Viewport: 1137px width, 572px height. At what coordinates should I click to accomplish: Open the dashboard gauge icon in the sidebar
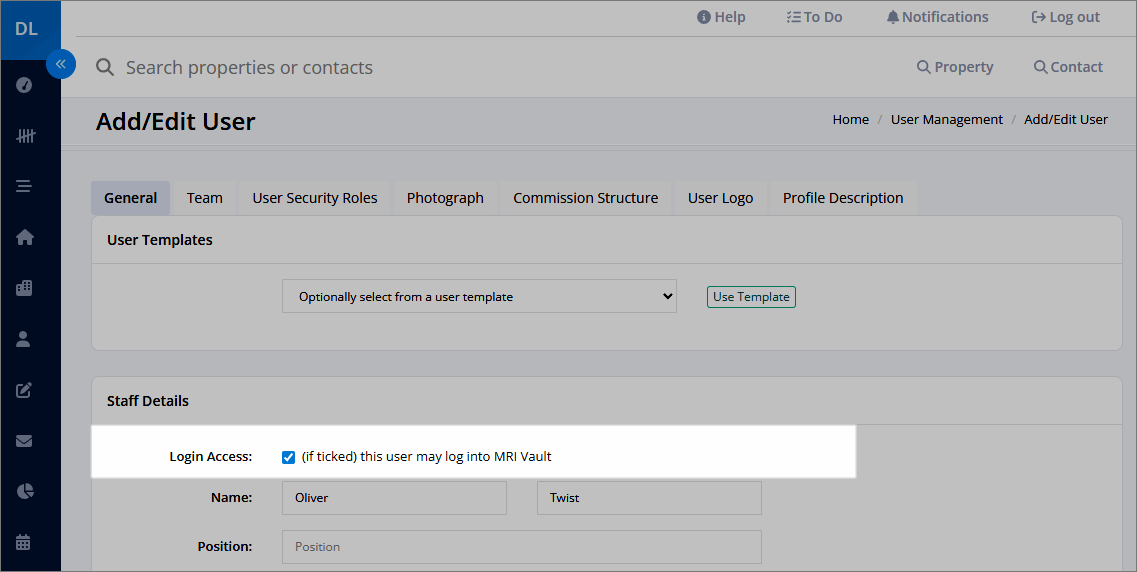24,85
